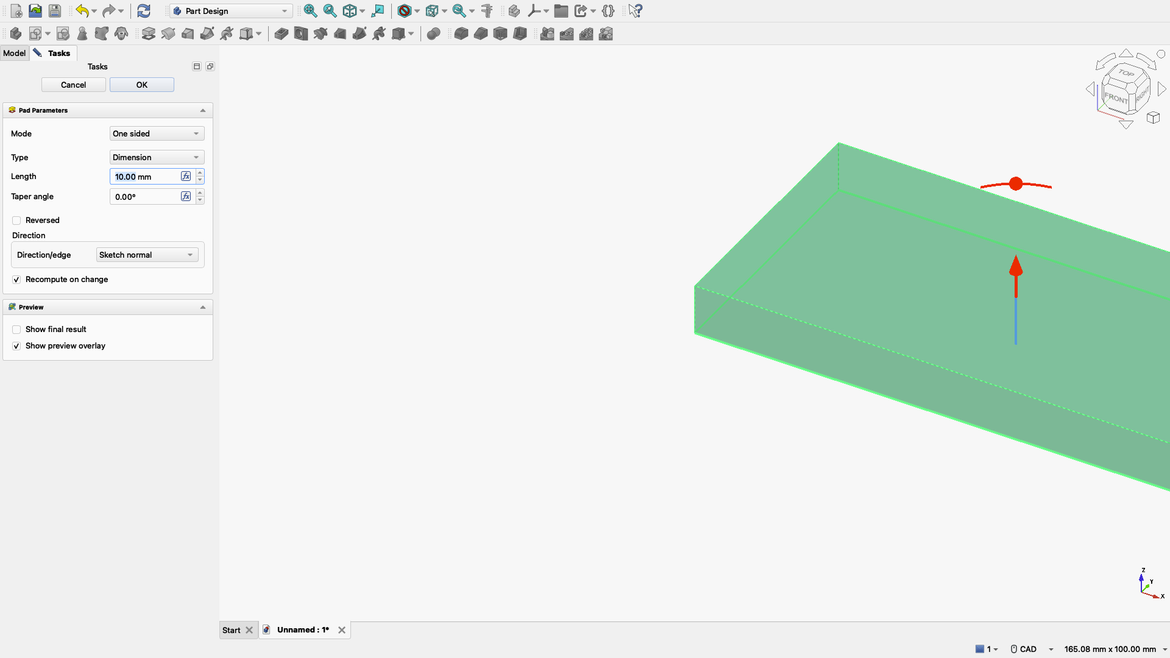Enable Show final result preview
The image size is (1170, 658).
coord(15,329)
